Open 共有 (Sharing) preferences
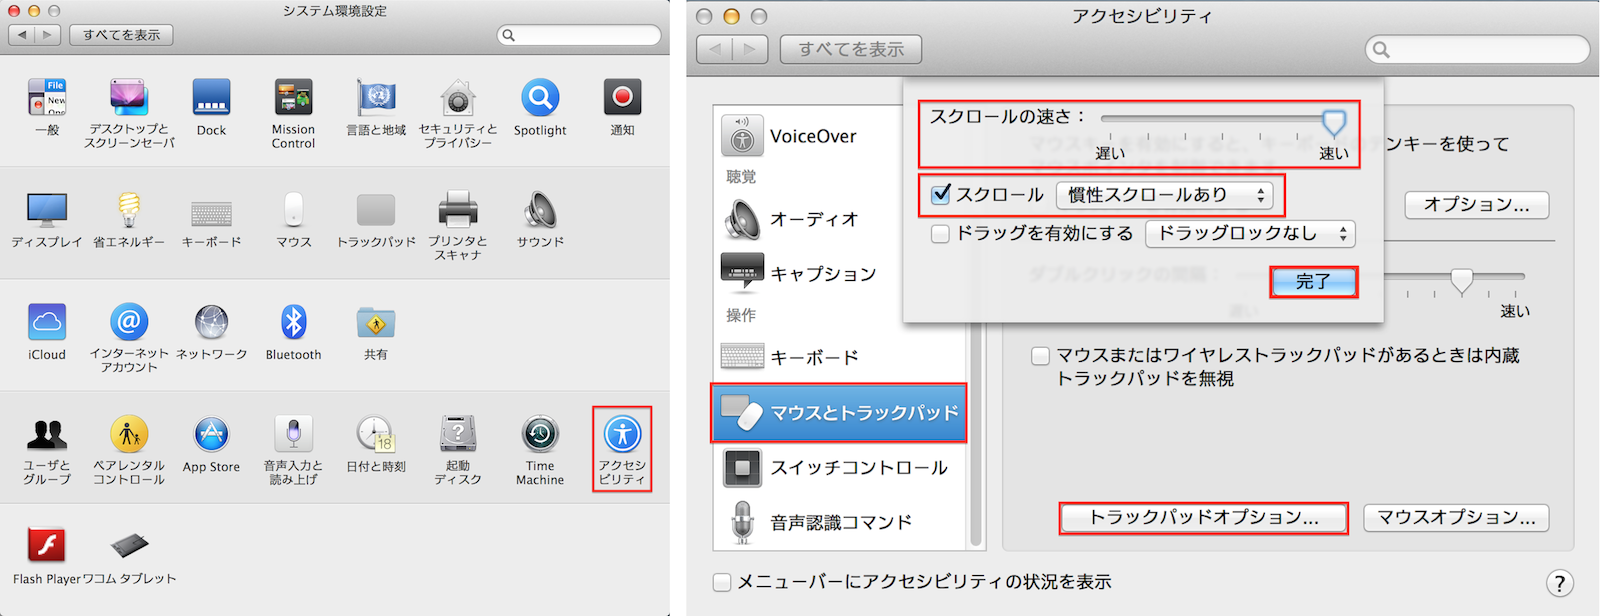 [x=376, y=322]
